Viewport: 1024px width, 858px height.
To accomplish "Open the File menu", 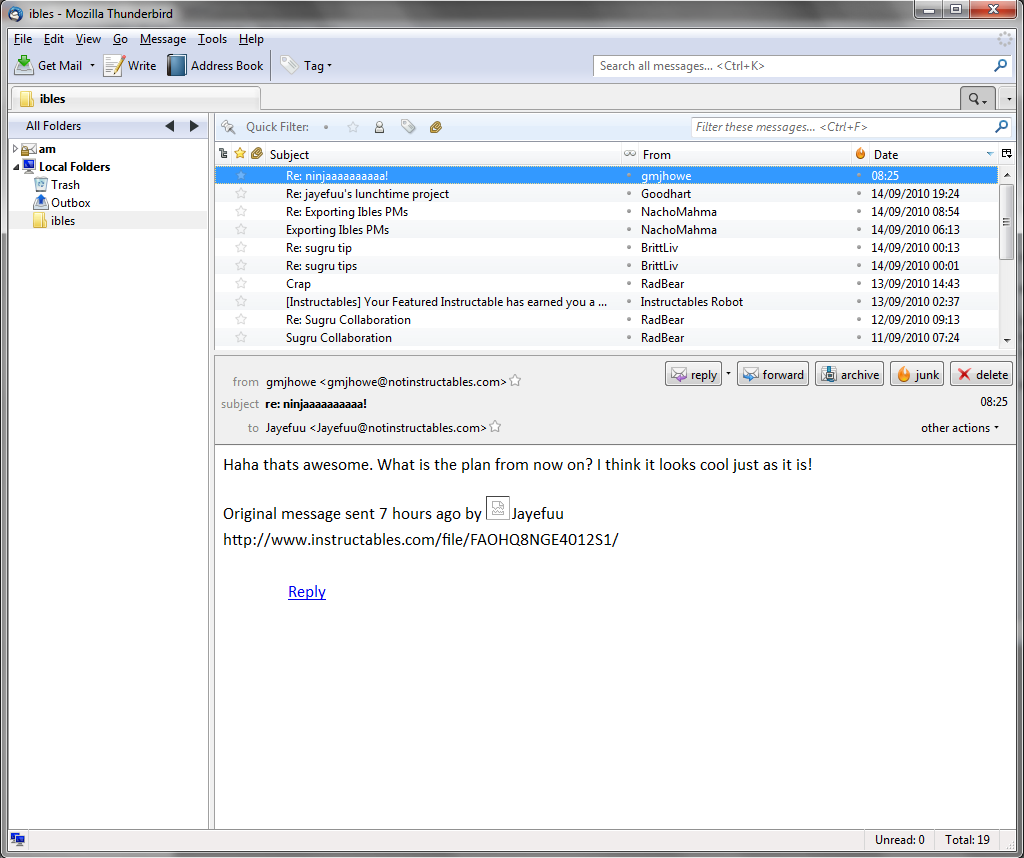I will [23, 39].
